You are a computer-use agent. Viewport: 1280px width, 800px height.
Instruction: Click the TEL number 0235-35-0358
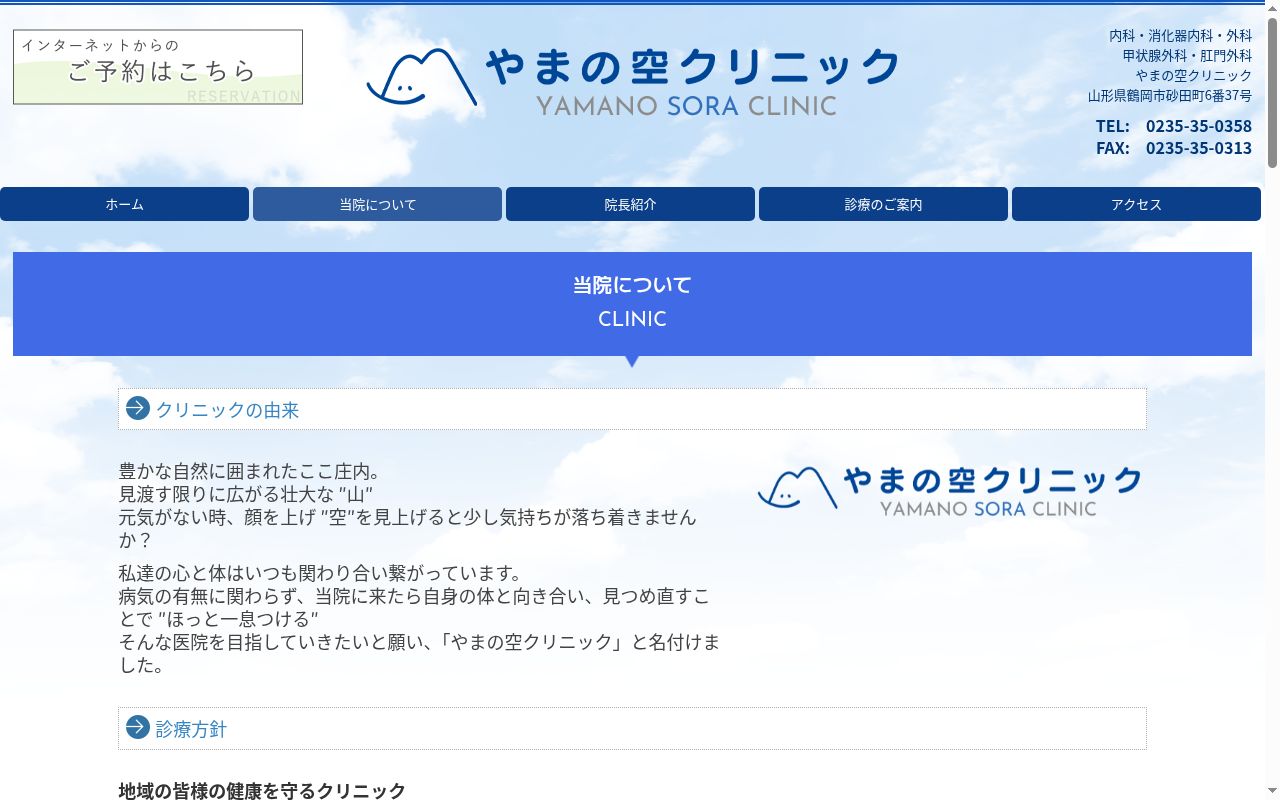click(x=1198, y=126)
